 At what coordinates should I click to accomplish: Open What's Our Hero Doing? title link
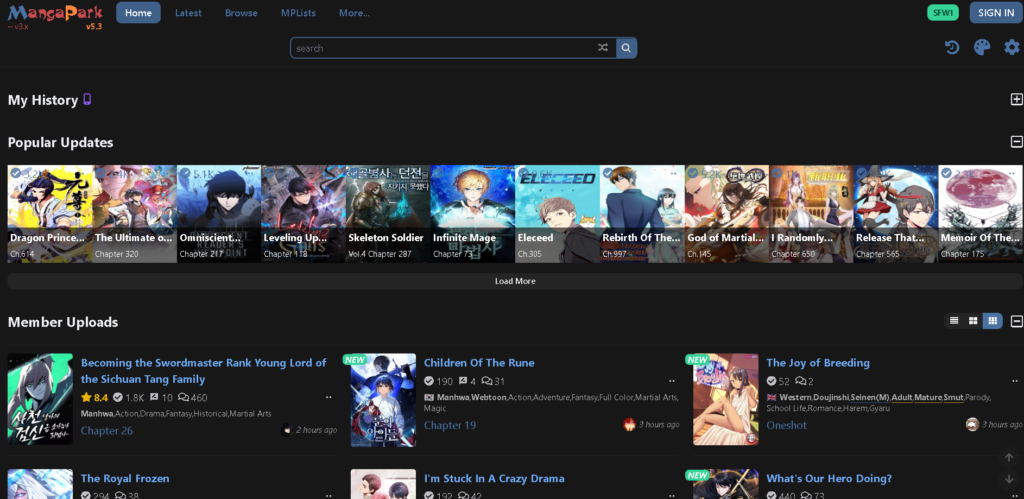tap(829, 478)
